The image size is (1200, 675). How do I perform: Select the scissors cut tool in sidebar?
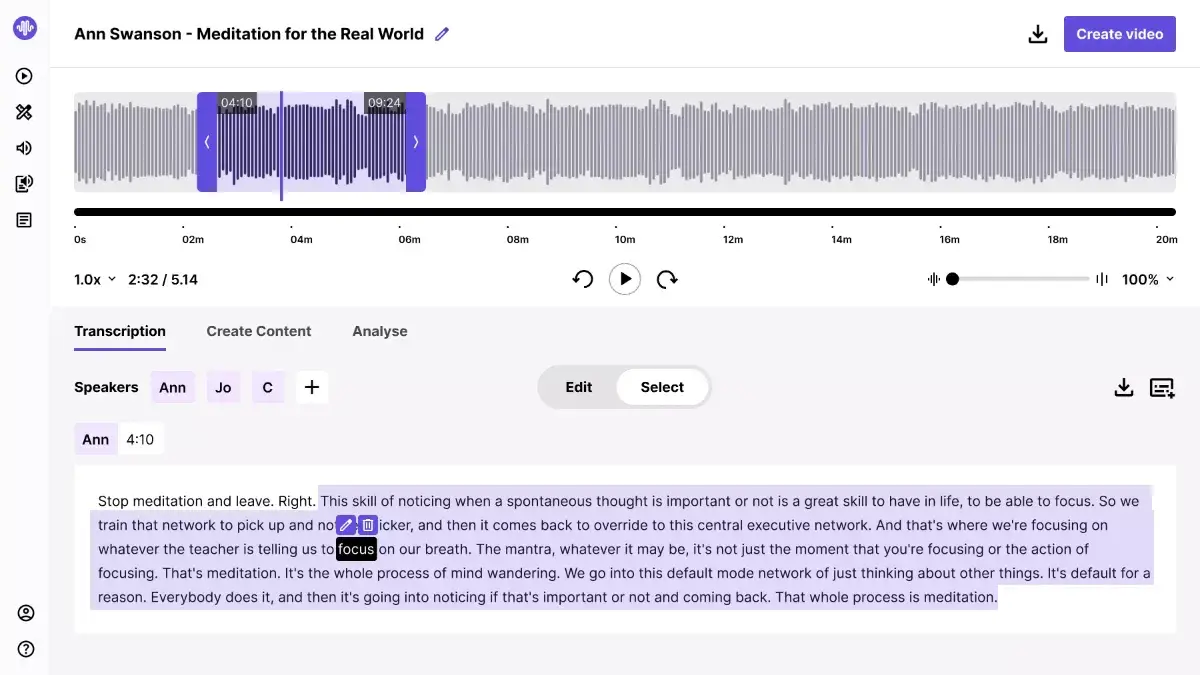24,112
